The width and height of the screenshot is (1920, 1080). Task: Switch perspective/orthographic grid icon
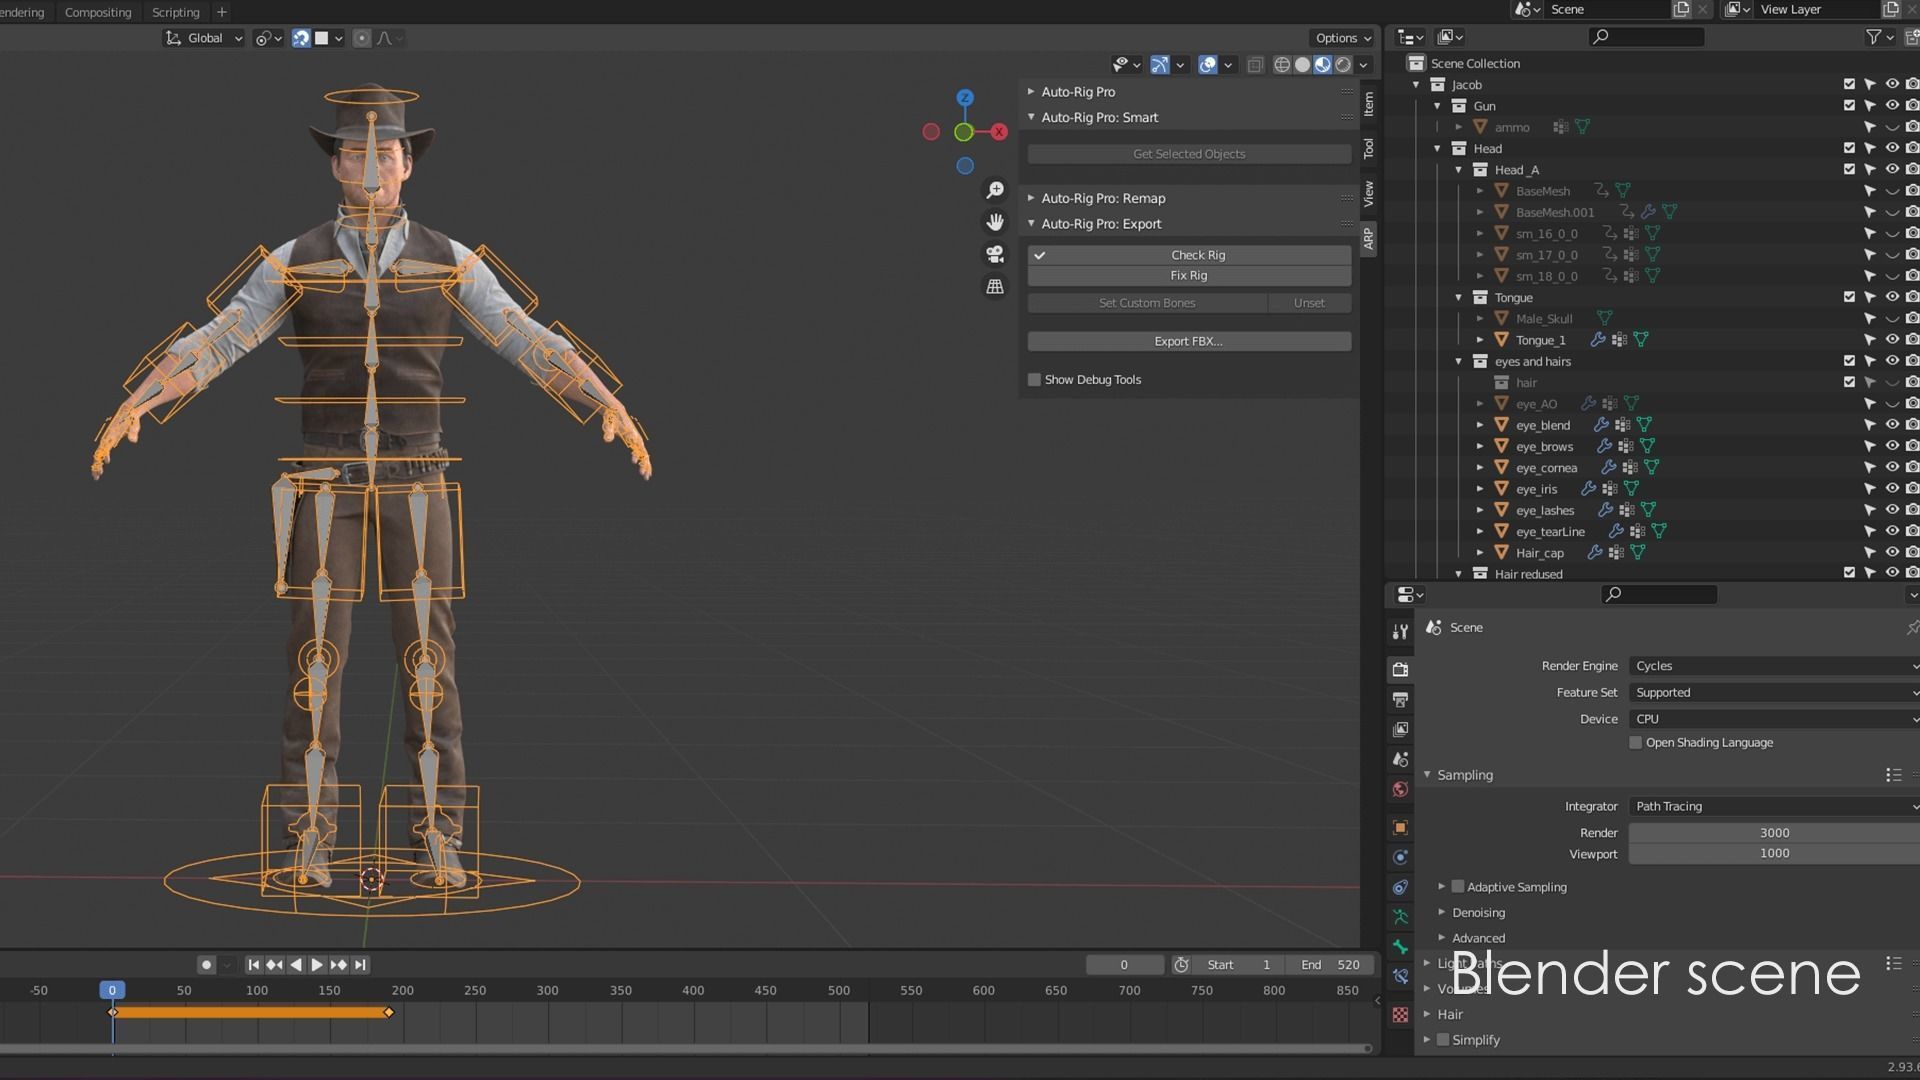[x=995, y=287]
